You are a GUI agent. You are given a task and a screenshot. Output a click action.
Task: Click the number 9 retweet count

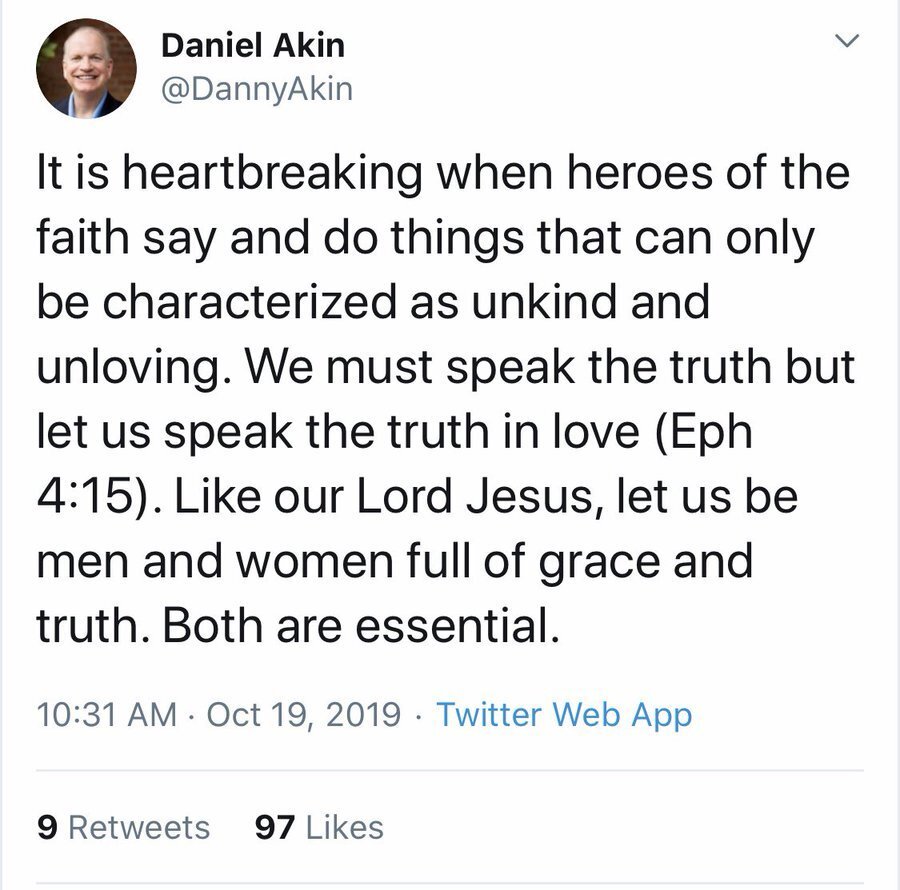[47, 827]
